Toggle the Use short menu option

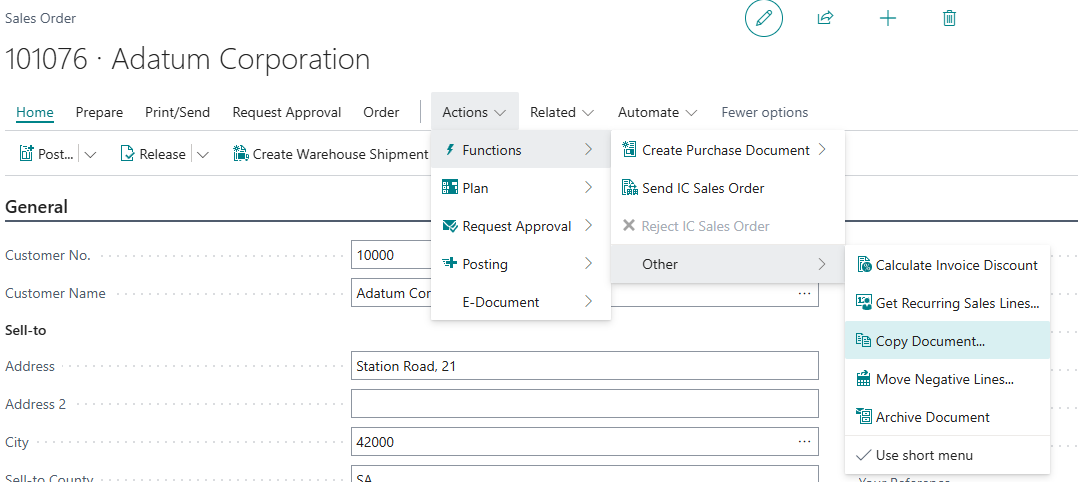click(947, 455)
